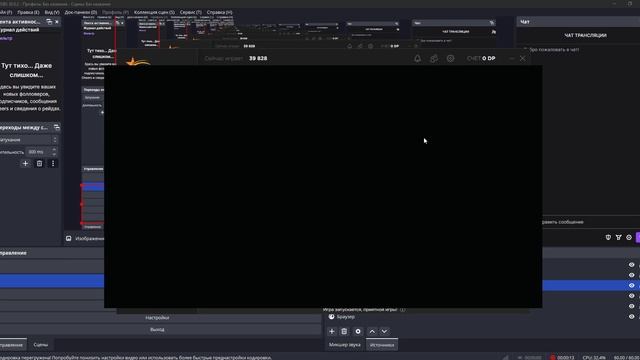Undock the Лента активности panel using float icon

pos(49,22)
